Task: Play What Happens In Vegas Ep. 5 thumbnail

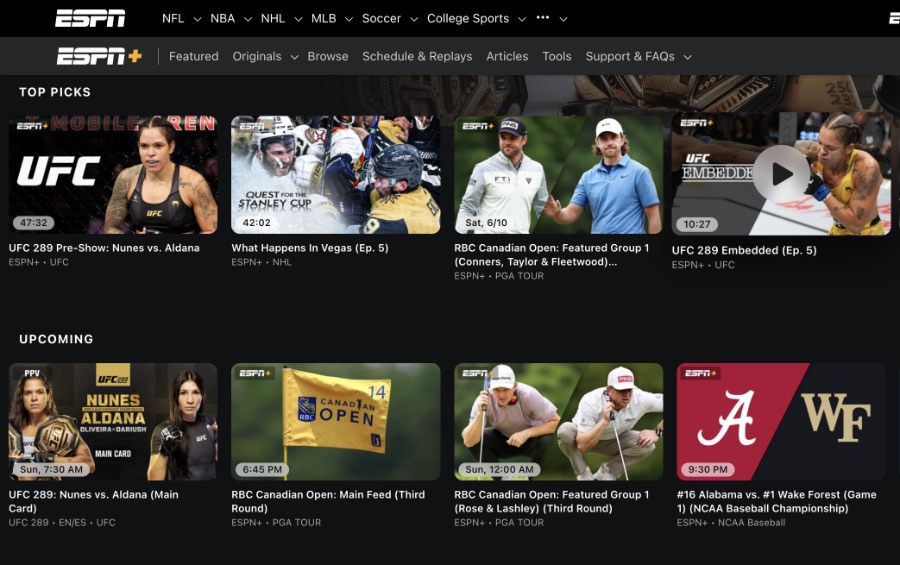Action: [336, 175]
